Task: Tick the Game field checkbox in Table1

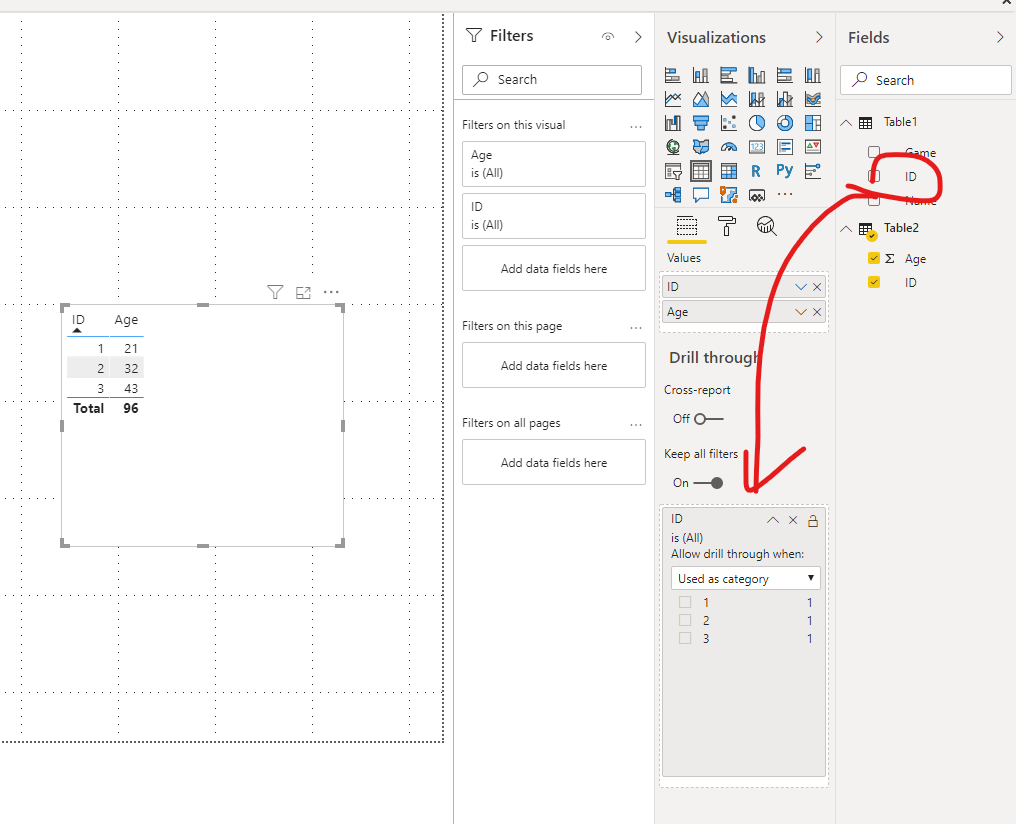Action: (x=874, y=153)
